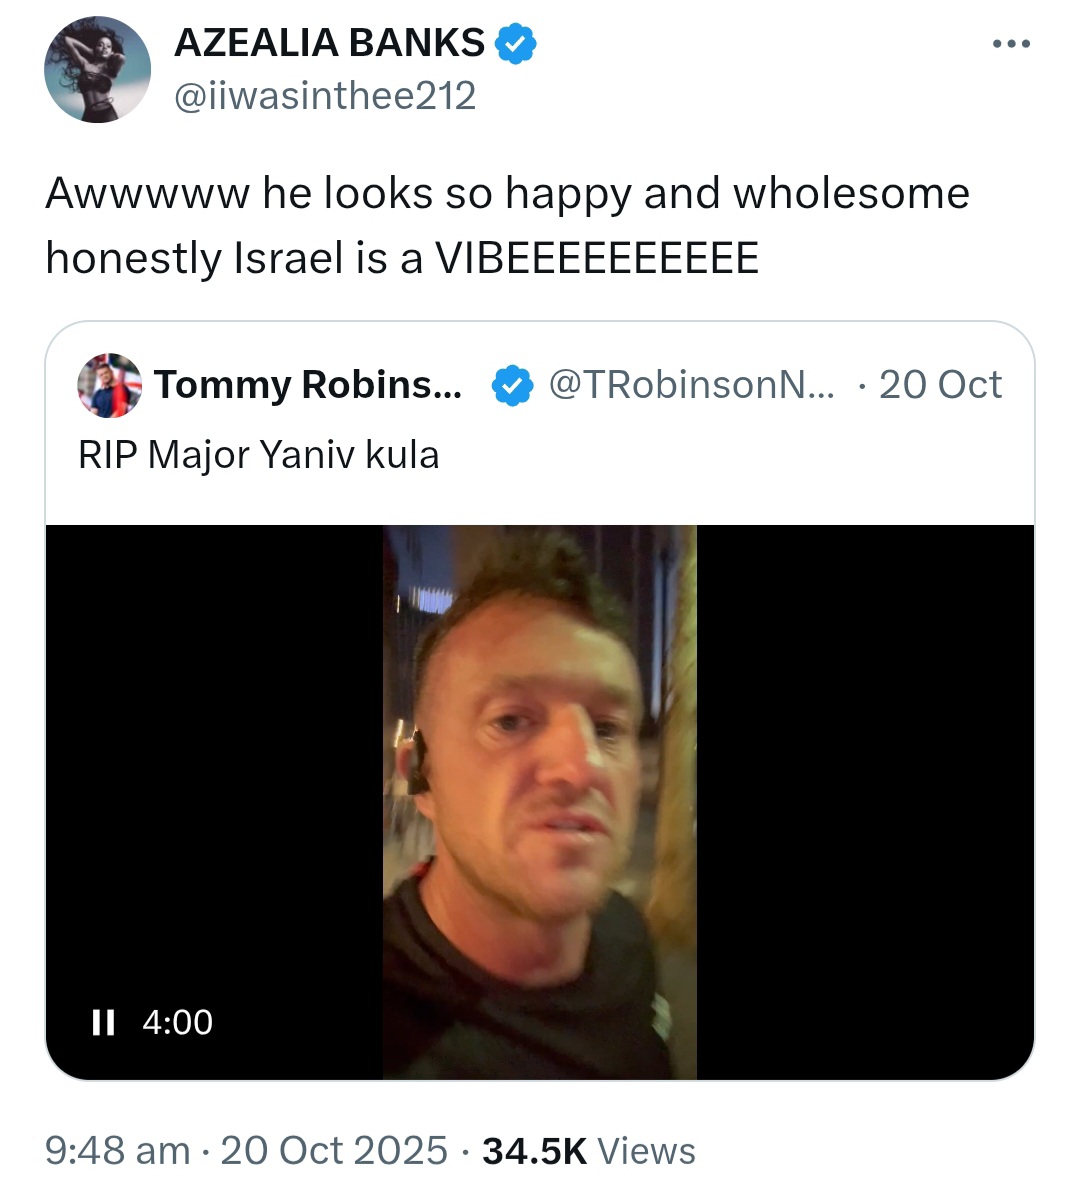
Task: Open the quoted tweet author's display name
Action: pos(308,385)
